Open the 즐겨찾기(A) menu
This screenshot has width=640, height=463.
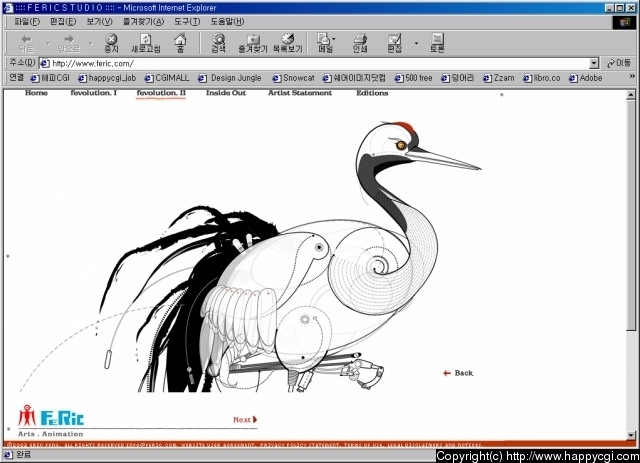click(x=143, y=22)
